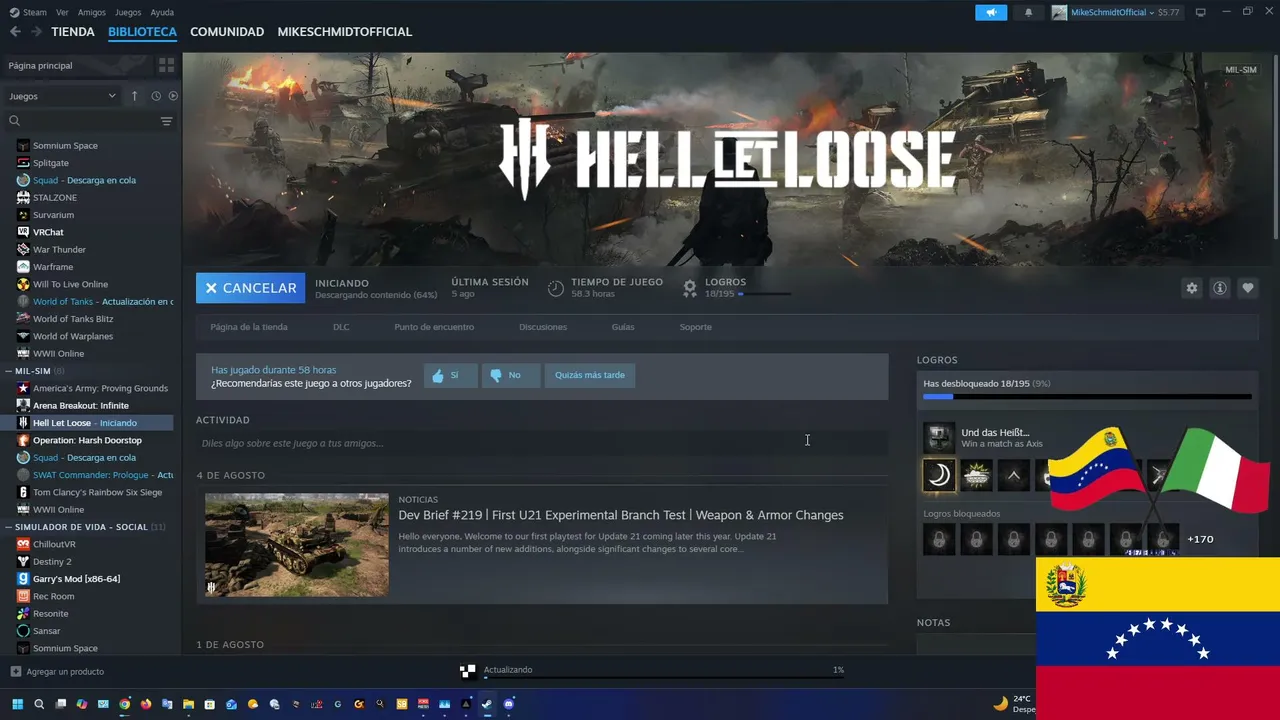Go back with the left arrow
1280x720 pixels.
[x=15, y=32]
